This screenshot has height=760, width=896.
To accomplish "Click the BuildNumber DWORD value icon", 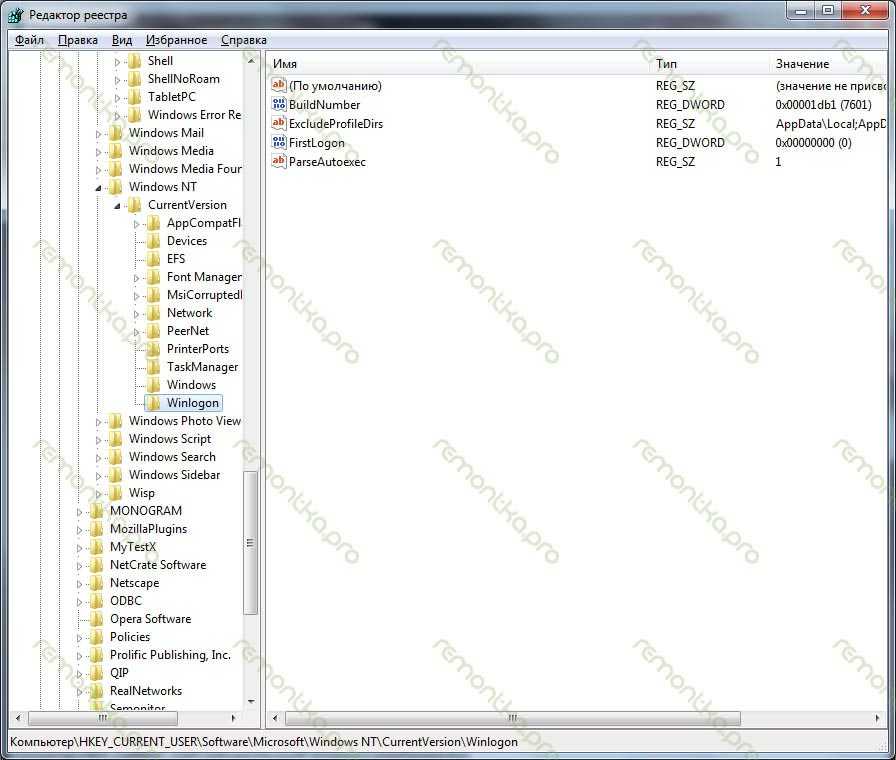I will point(279,105).
